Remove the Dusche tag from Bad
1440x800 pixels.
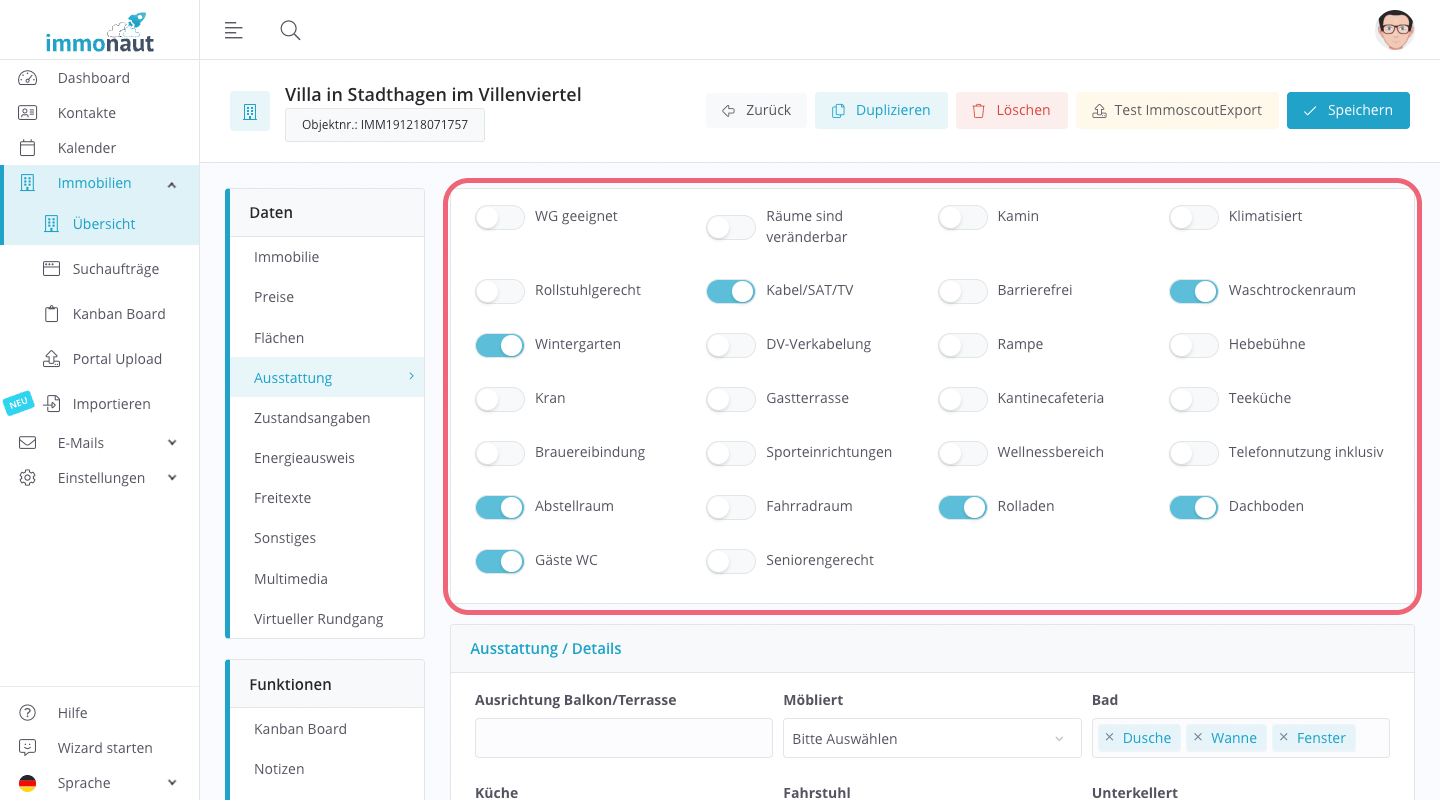1109,738
